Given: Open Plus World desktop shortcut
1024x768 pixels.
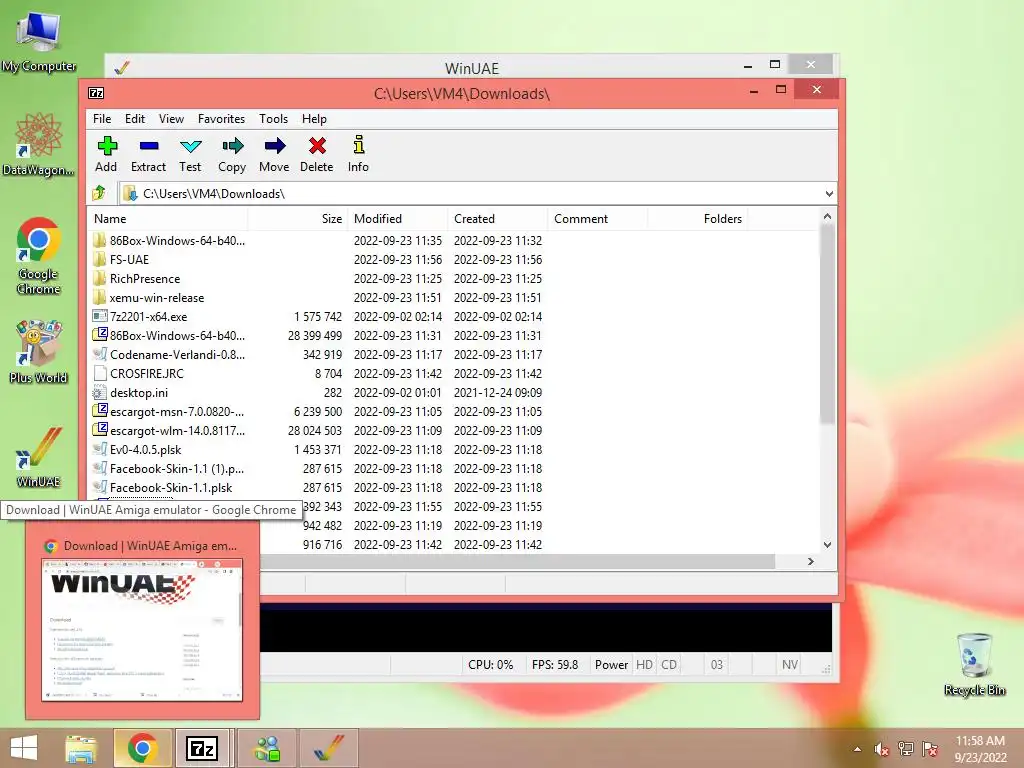Looking at the screenshot, I should 39,351.
